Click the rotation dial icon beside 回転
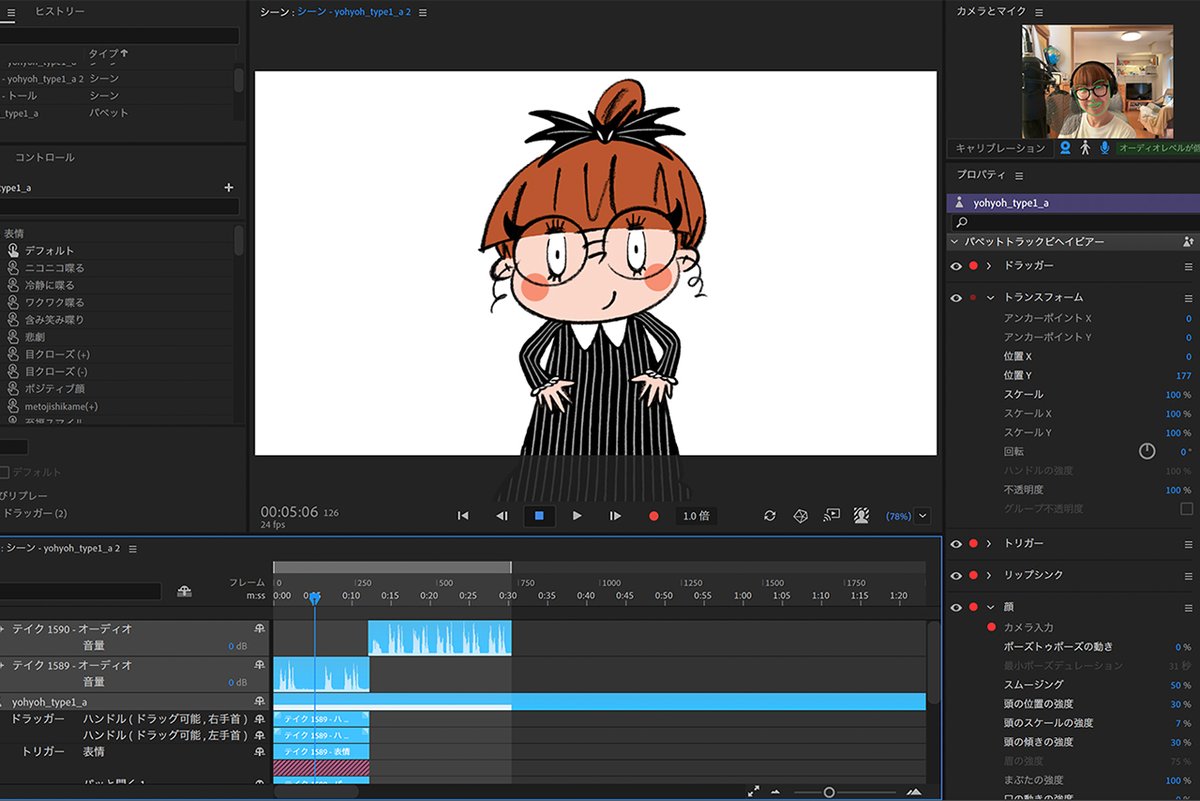1200x801 pixels. 1148,452
